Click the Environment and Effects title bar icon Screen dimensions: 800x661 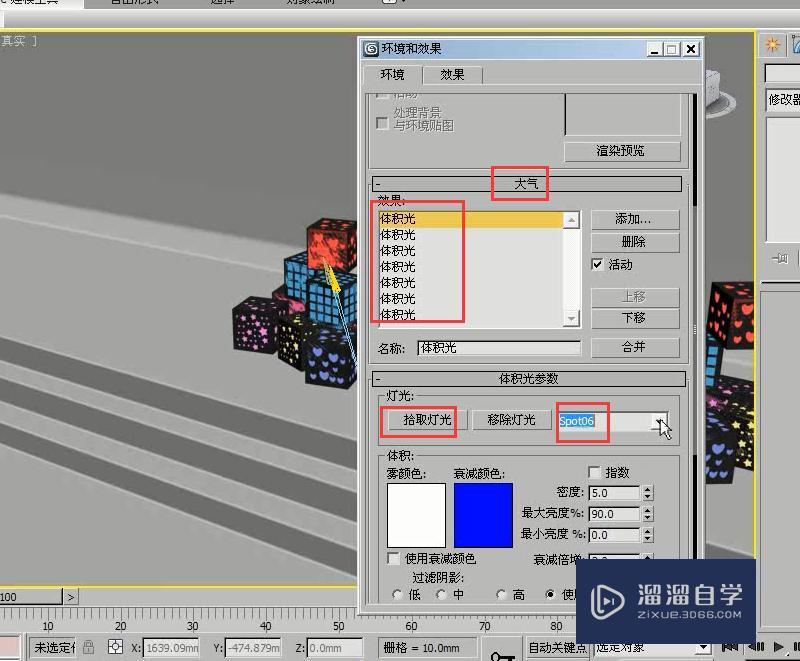[x=371, y=49]
